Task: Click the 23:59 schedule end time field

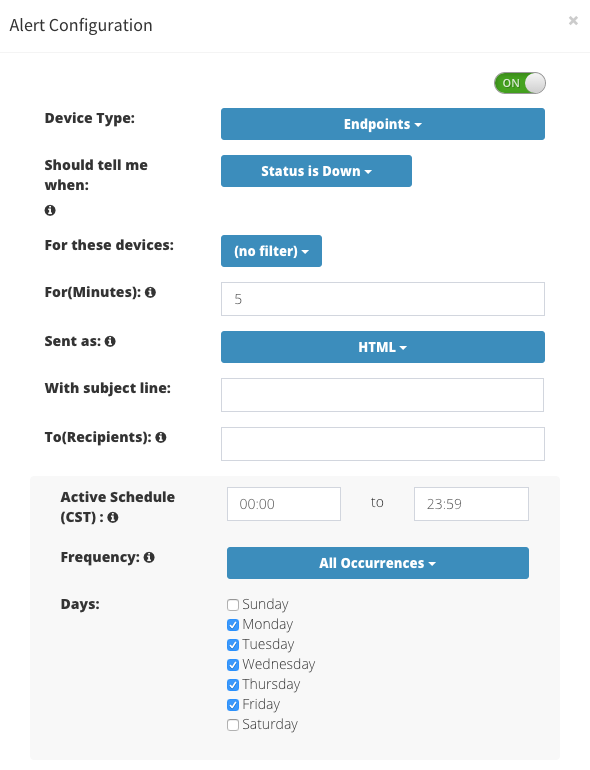Action: [x=471, y=504]
